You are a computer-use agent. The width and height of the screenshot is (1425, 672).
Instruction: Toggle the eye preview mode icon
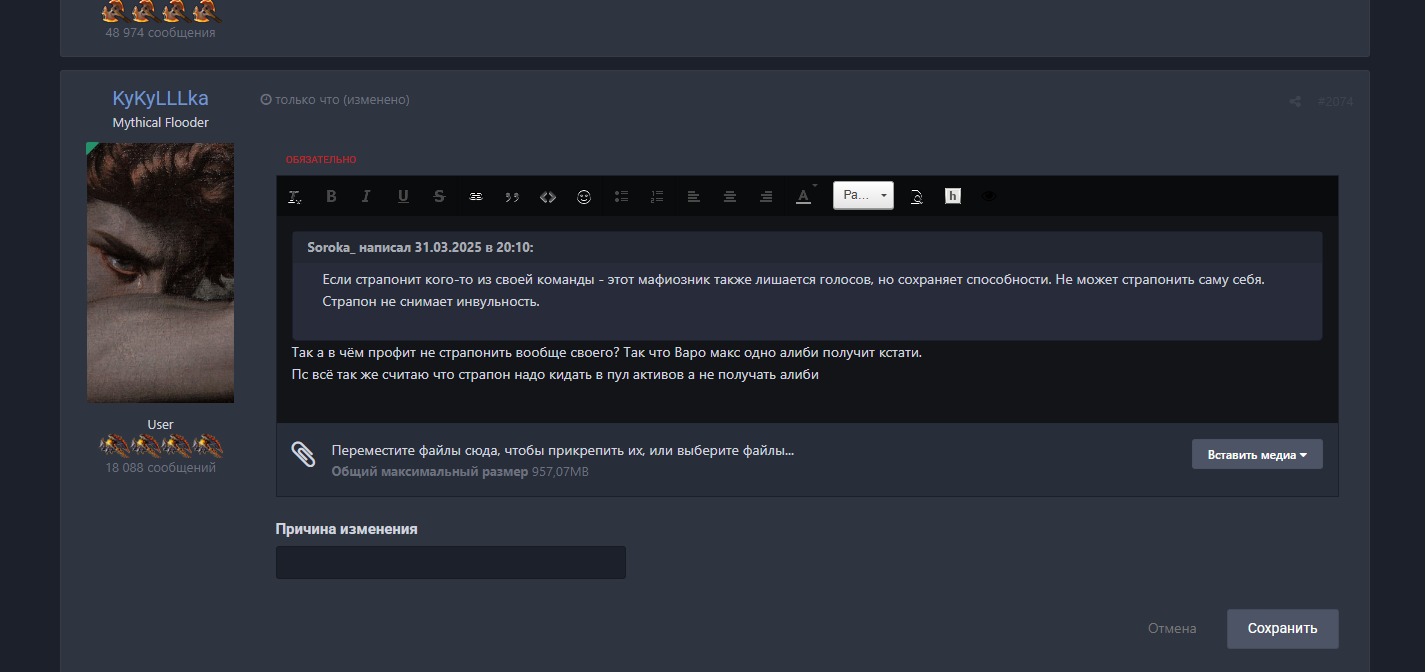(989, 197)
